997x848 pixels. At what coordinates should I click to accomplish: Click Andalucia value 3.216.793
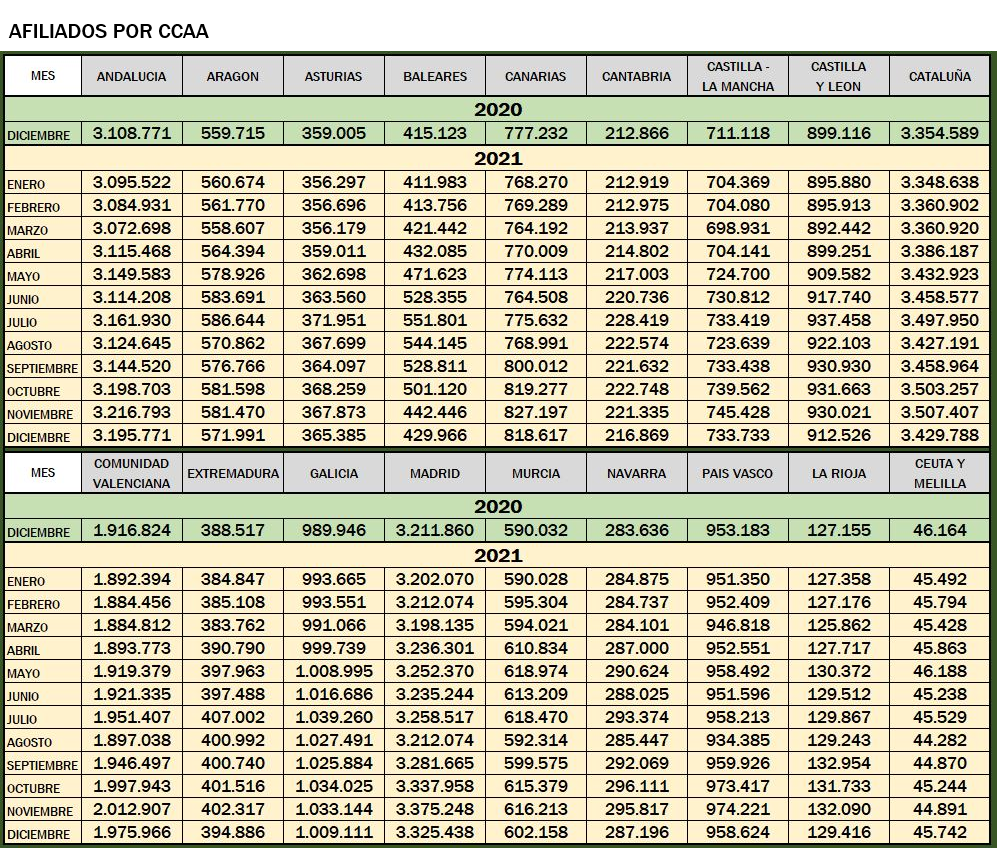coord(132,413)
